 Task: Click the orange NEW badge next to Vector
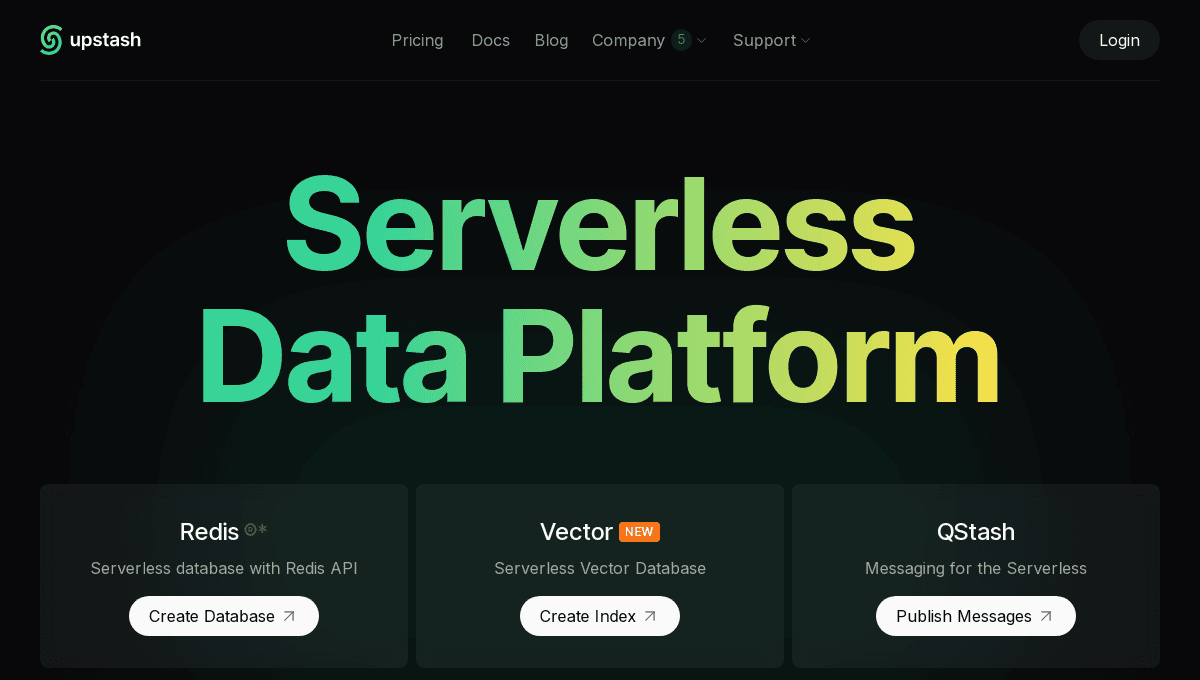pos(638,532)
